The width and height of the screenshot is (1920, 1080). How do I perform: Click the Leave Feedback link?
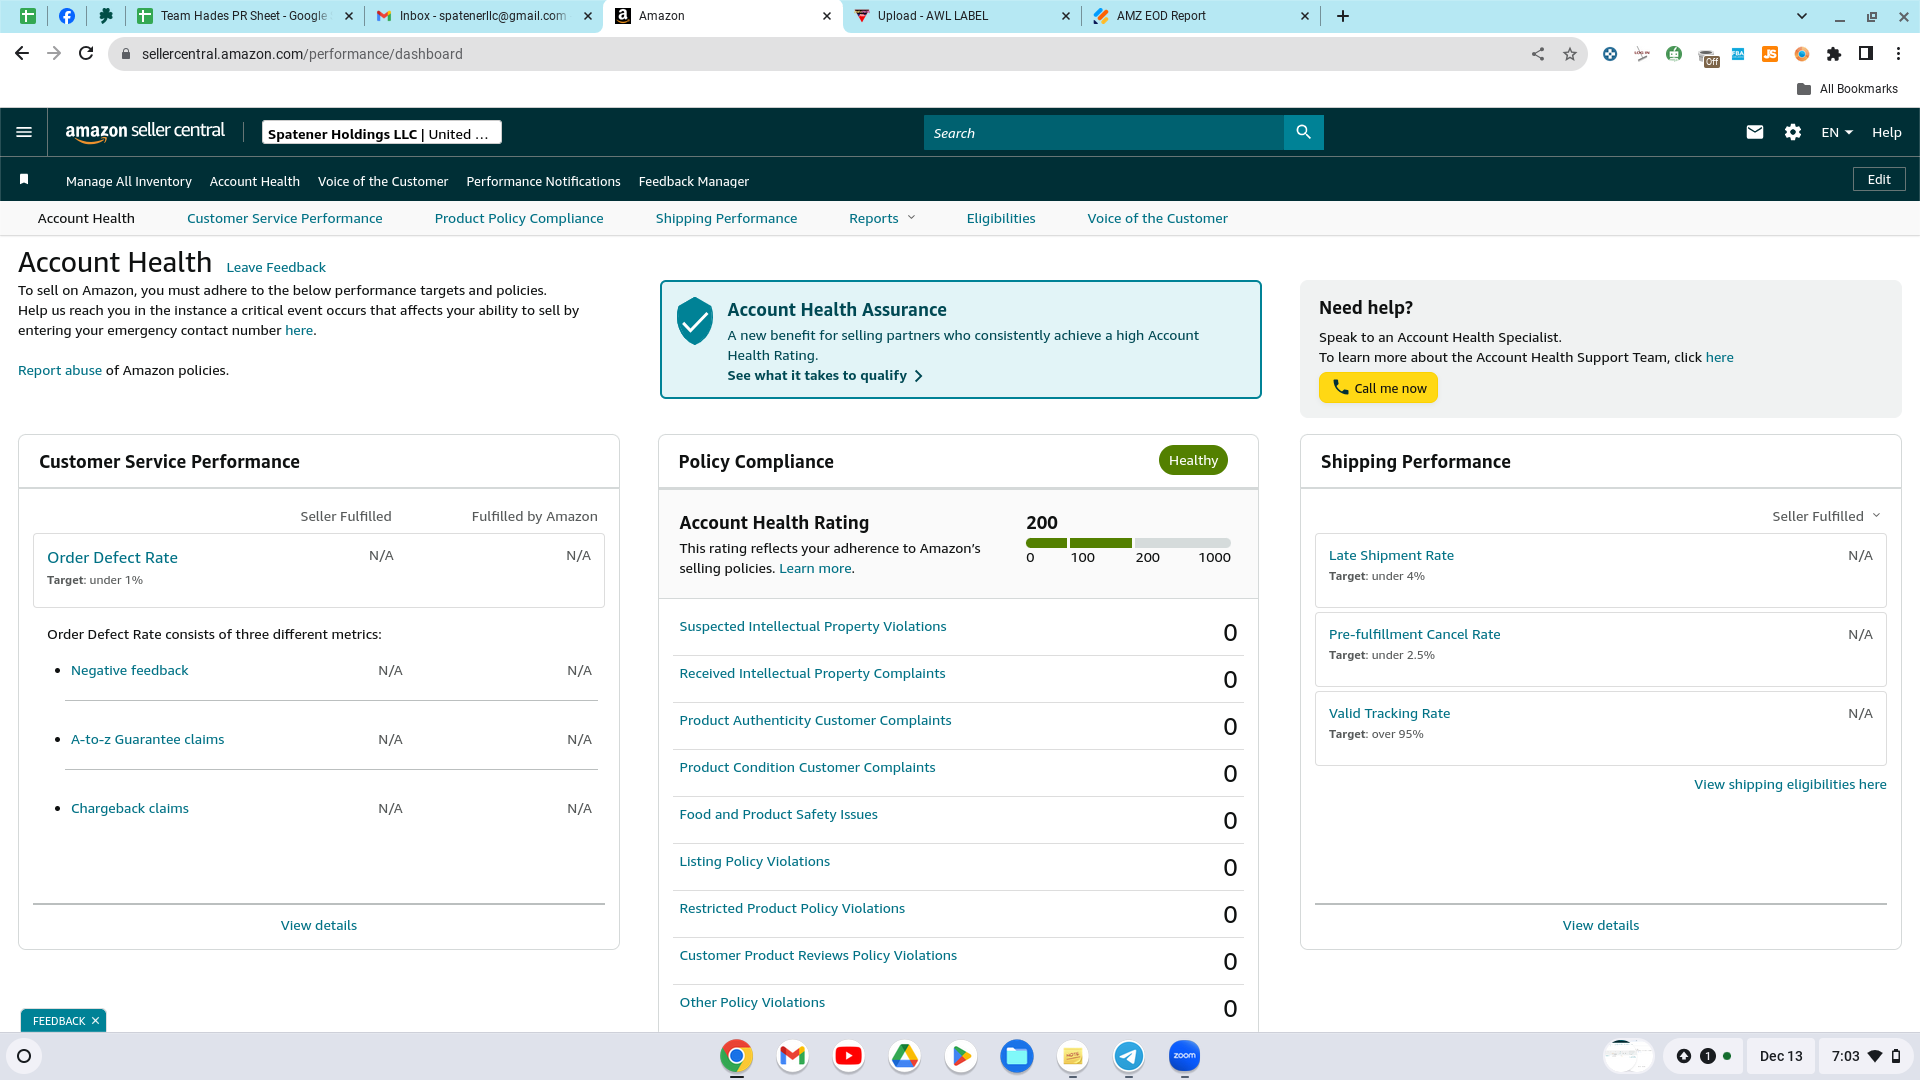tap(276, 267)
